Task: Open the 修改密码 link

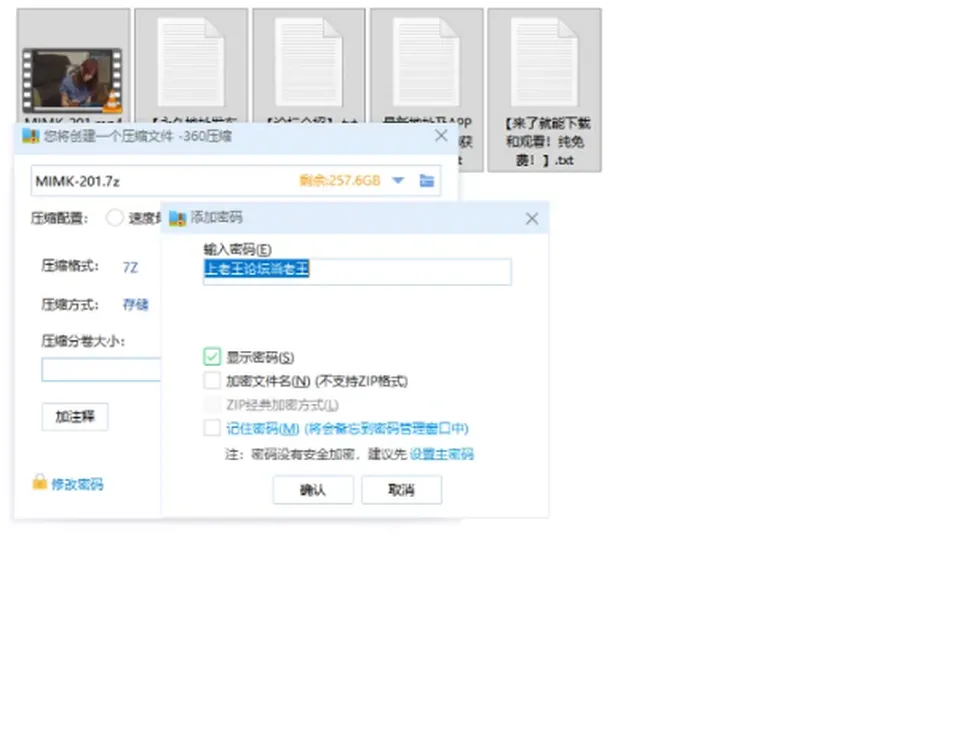Action: pyautogui.click(x=77, y=484)
